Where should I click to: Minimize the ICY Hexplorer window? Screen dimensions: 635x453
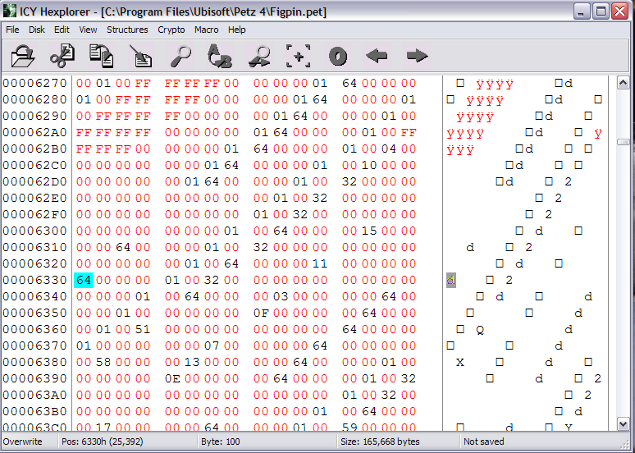tap(581, 11)
